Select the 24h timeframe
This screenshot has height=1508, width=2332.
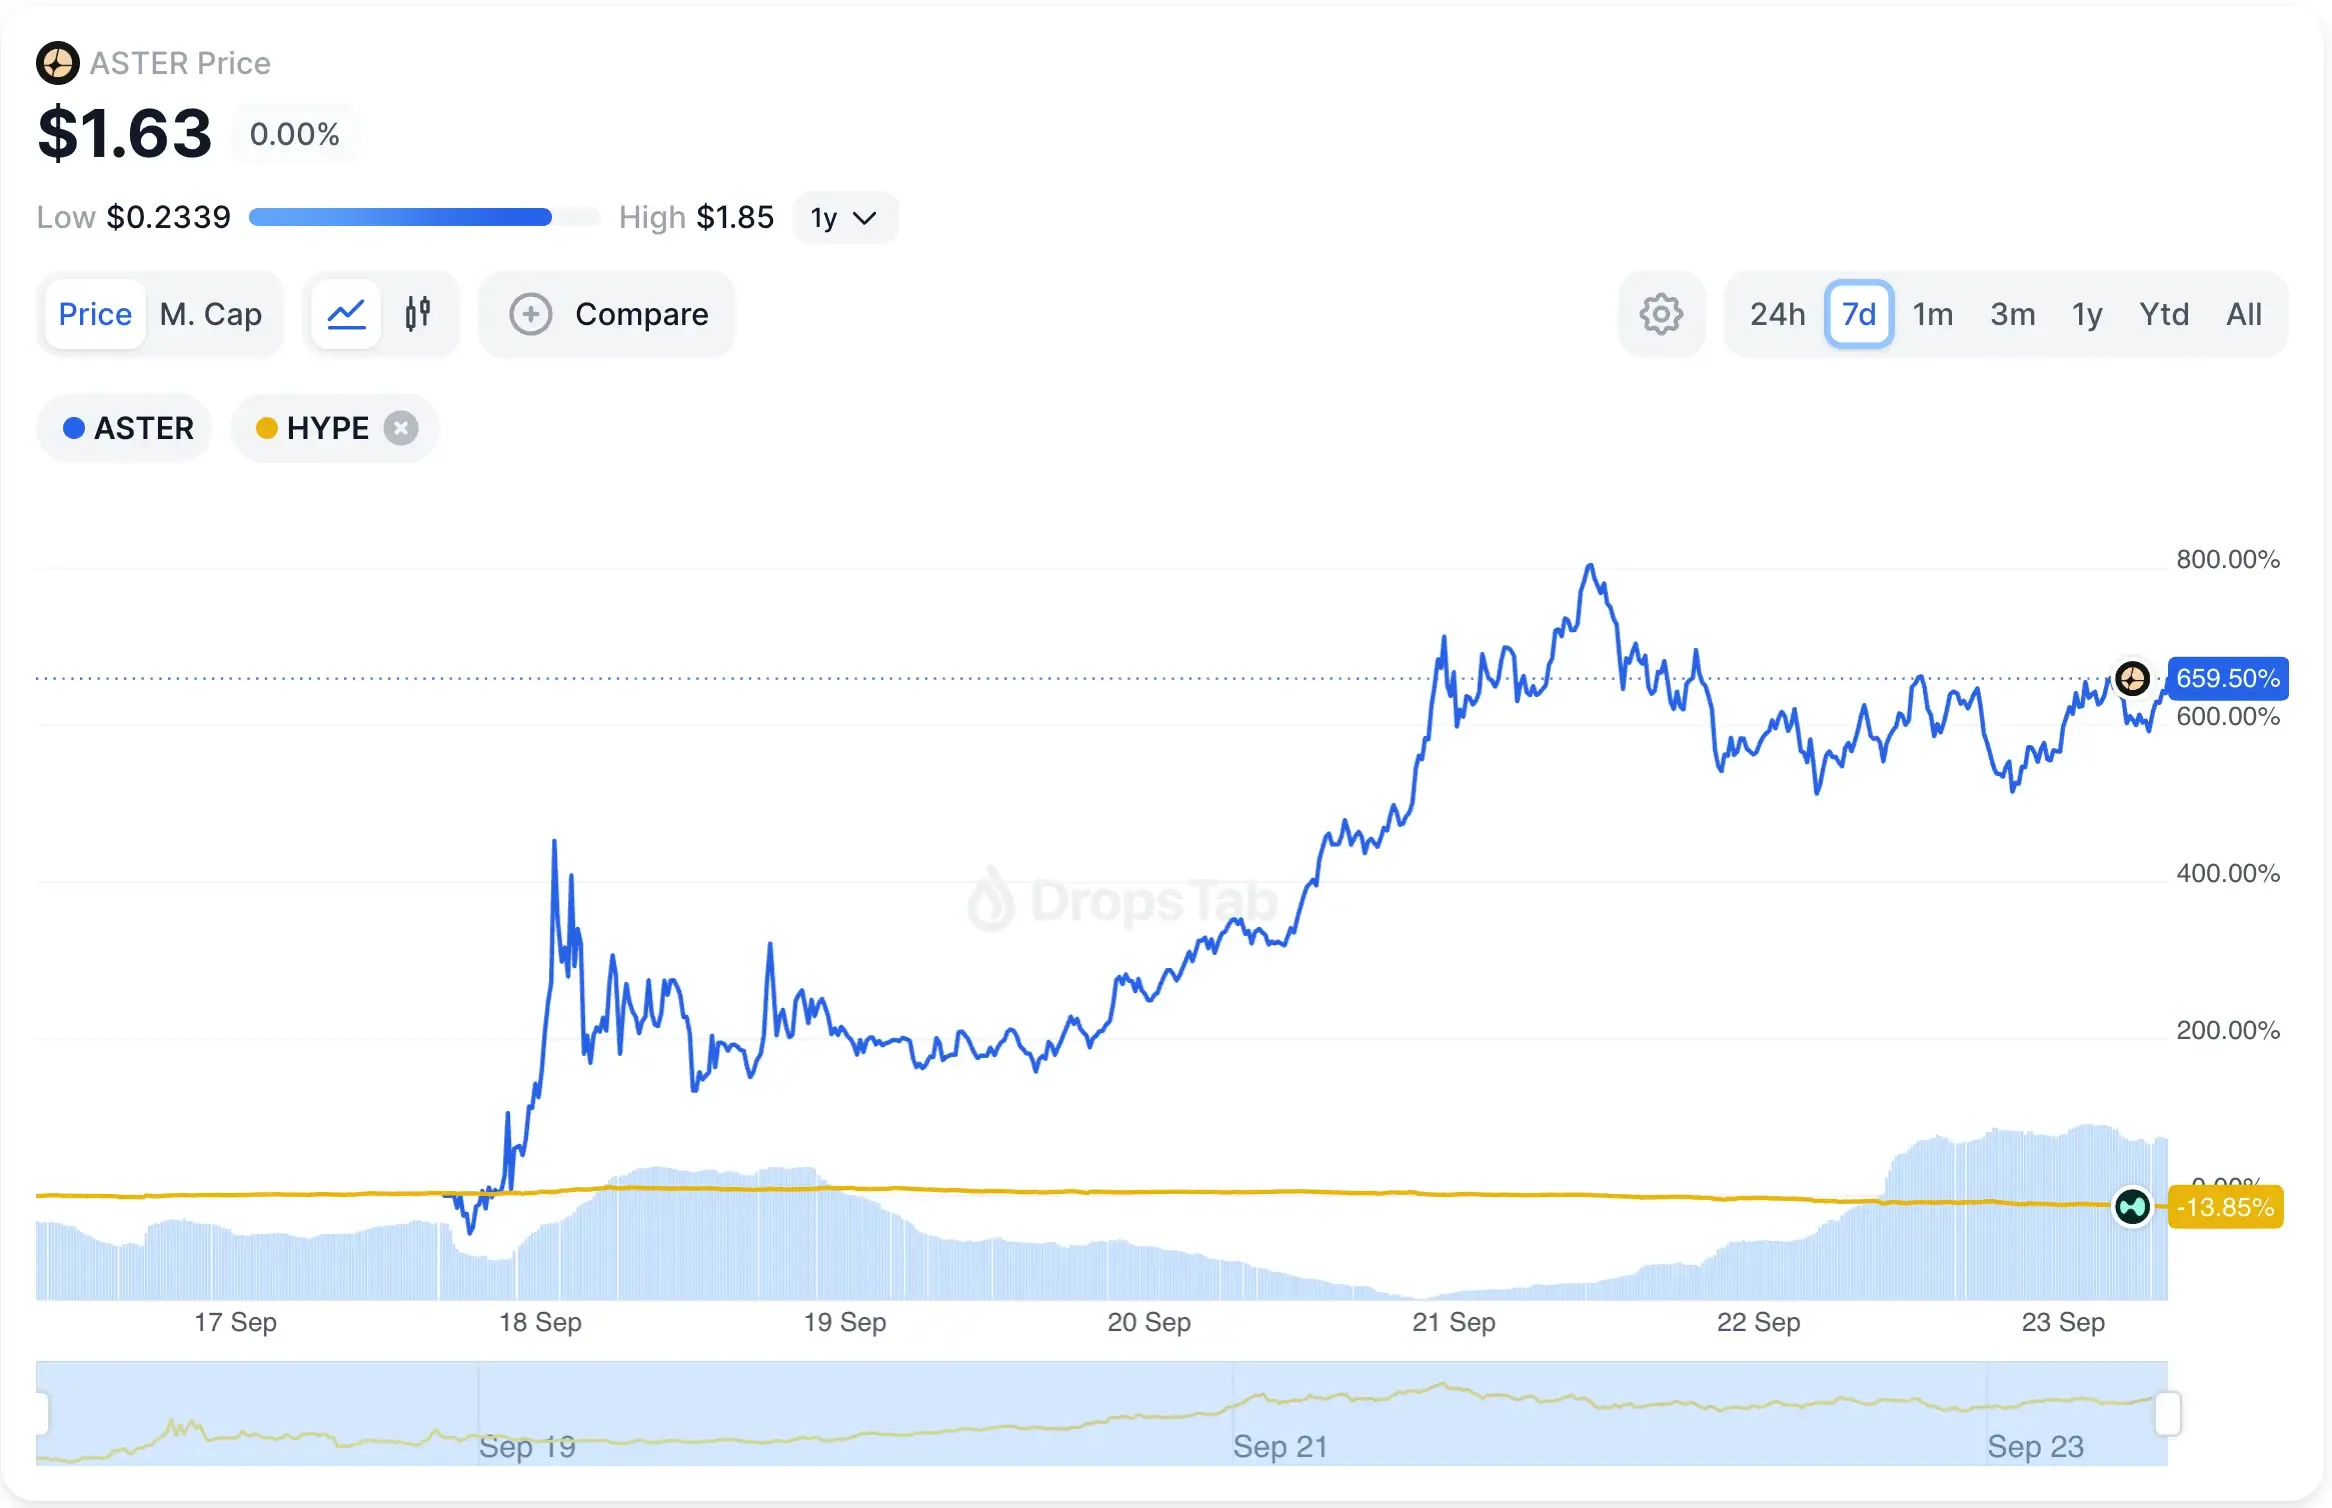[x=1777, y=313]
